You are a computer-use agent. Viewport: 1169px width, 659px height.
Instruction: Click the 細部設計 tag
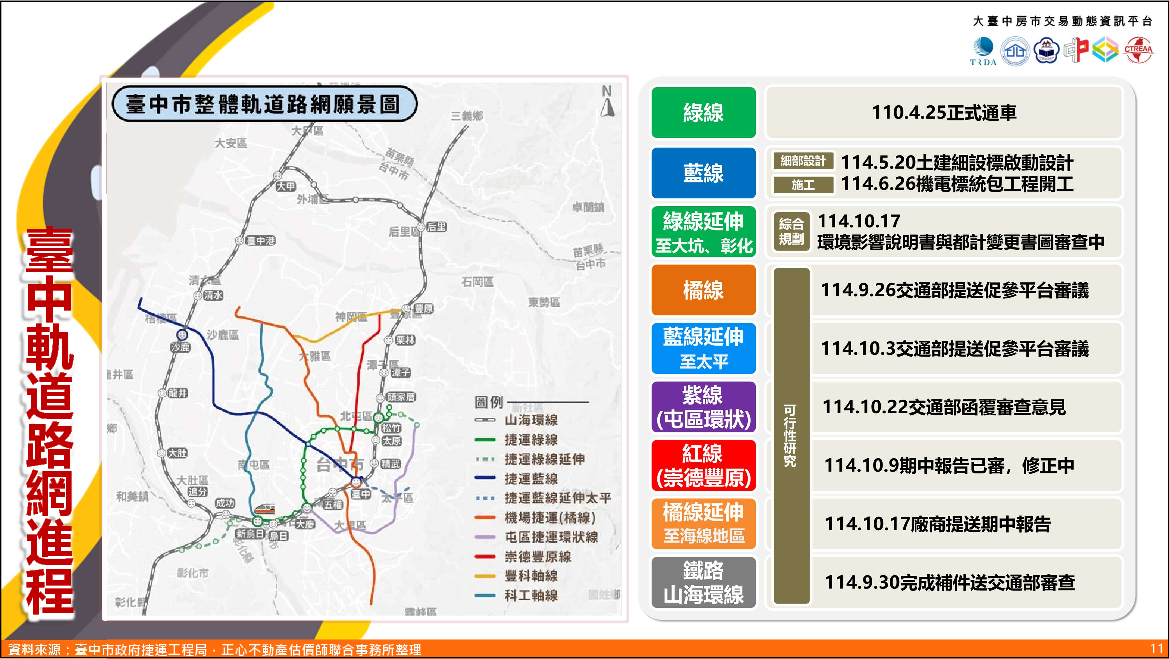[x=803, y=162]
